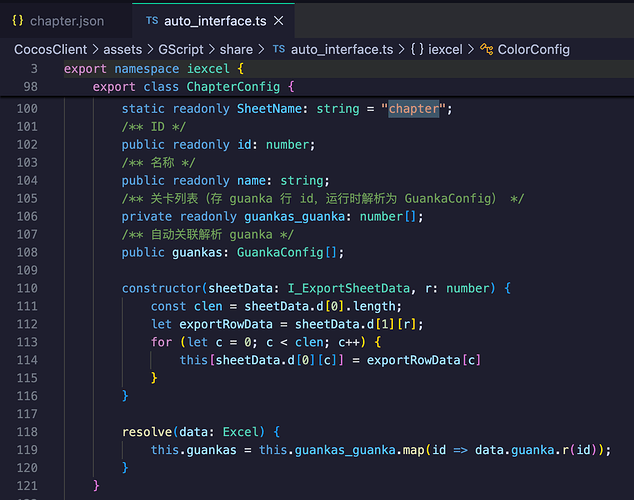Open assets folder in the breadcrumb
Viewport: 634px width, 500px height.
point(123,49)
